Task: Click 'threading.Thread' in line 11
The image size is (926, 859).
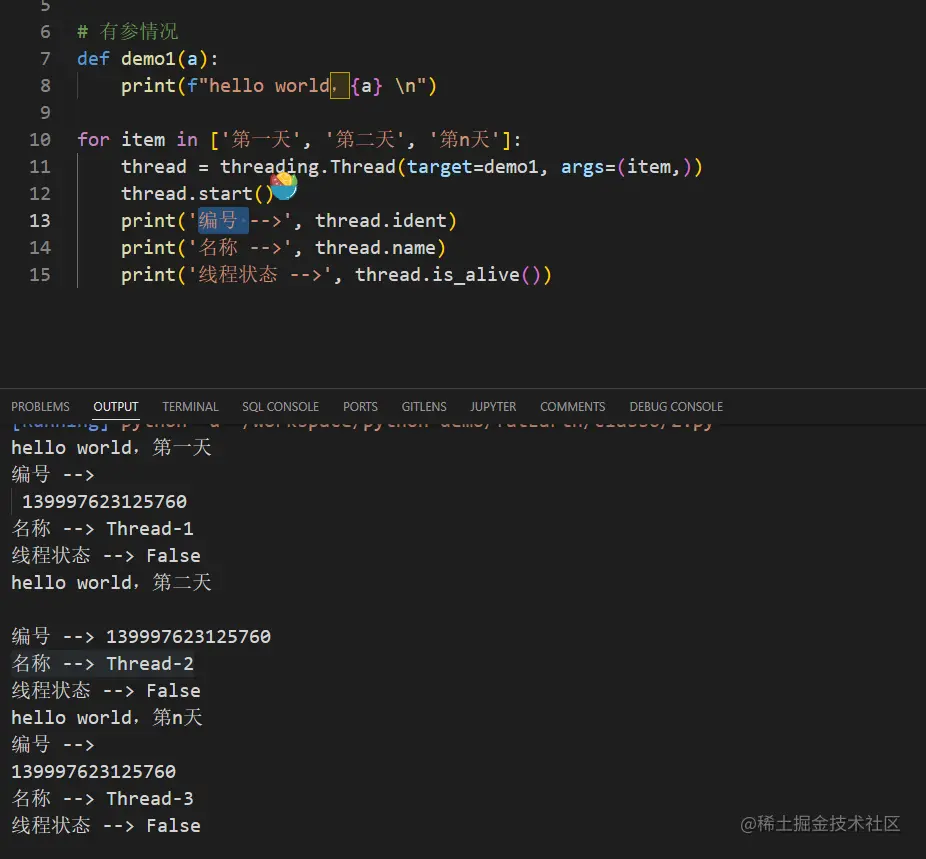Action: pos(308,167)
